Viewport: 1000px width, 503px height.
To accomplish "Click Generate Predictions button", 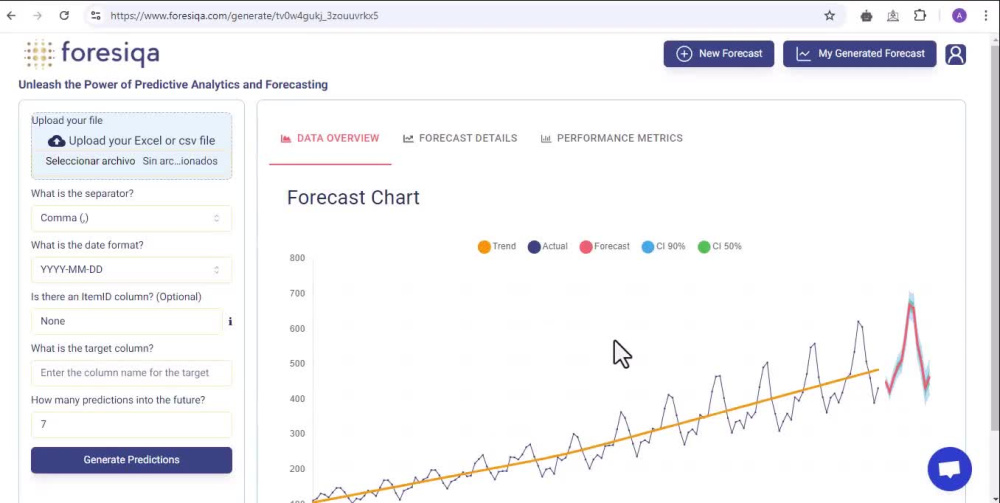I will pyautogui.click(x=131, y=460).
